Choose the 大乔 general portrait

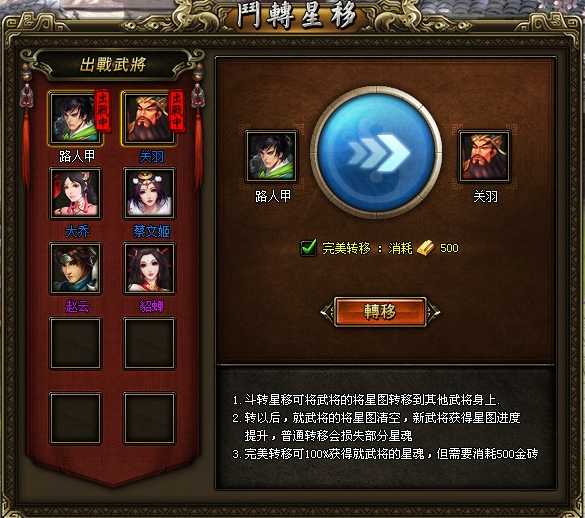(x=75, y=193)
